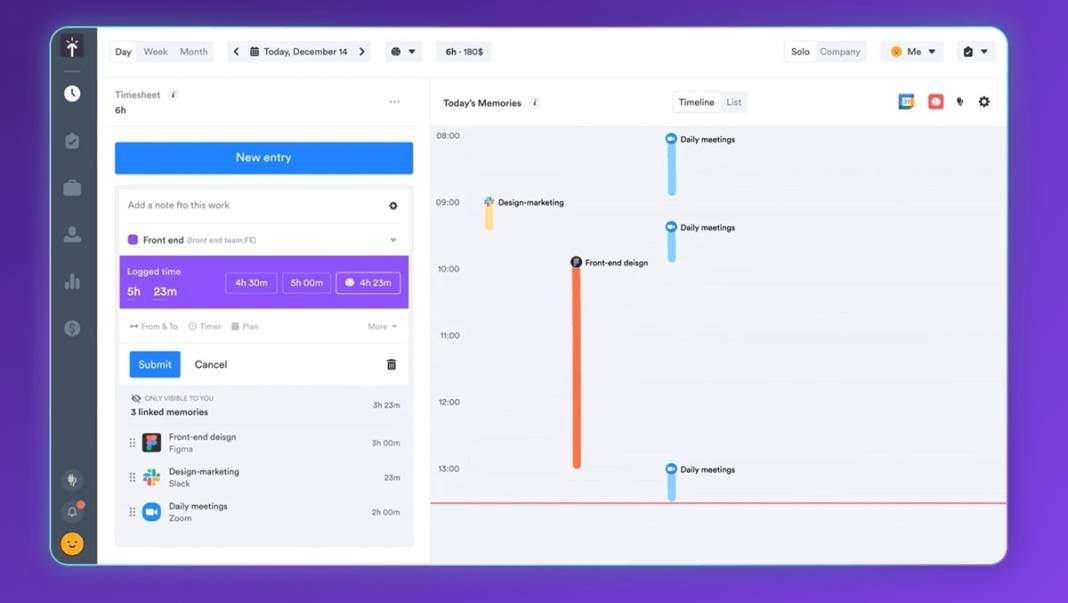
Task: Select the 4h 30m logged time option
Action: pos(251,283)
